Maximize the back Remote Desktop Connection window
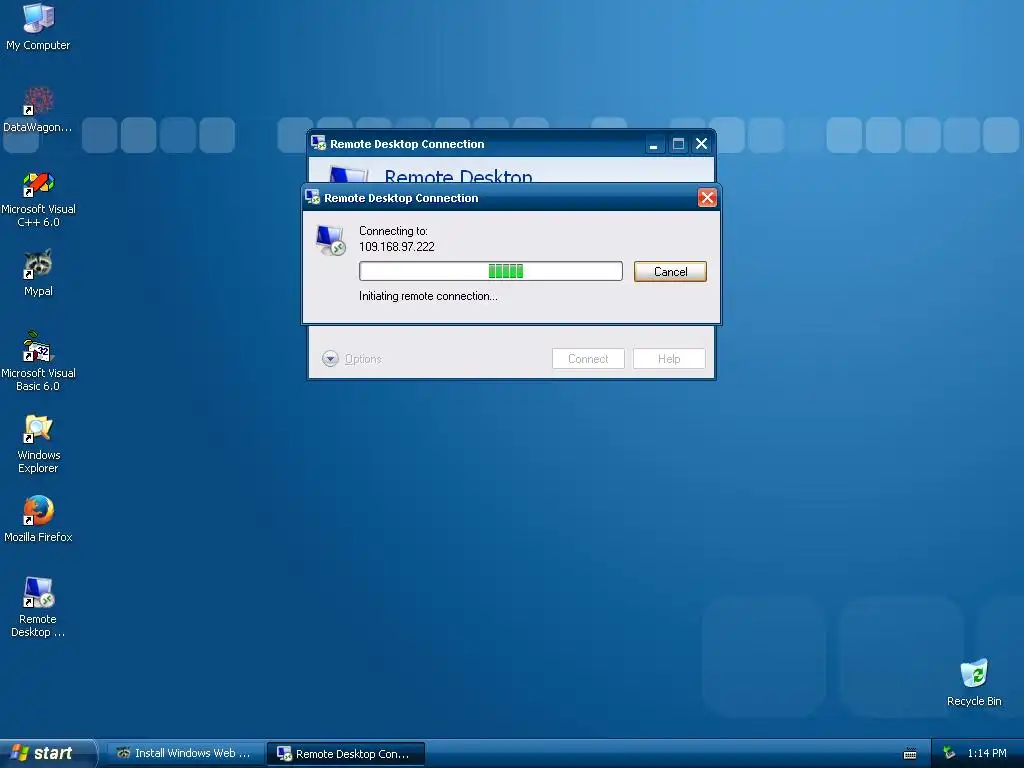The width and height of the screenshot is (1024, 768). [678, 144]
